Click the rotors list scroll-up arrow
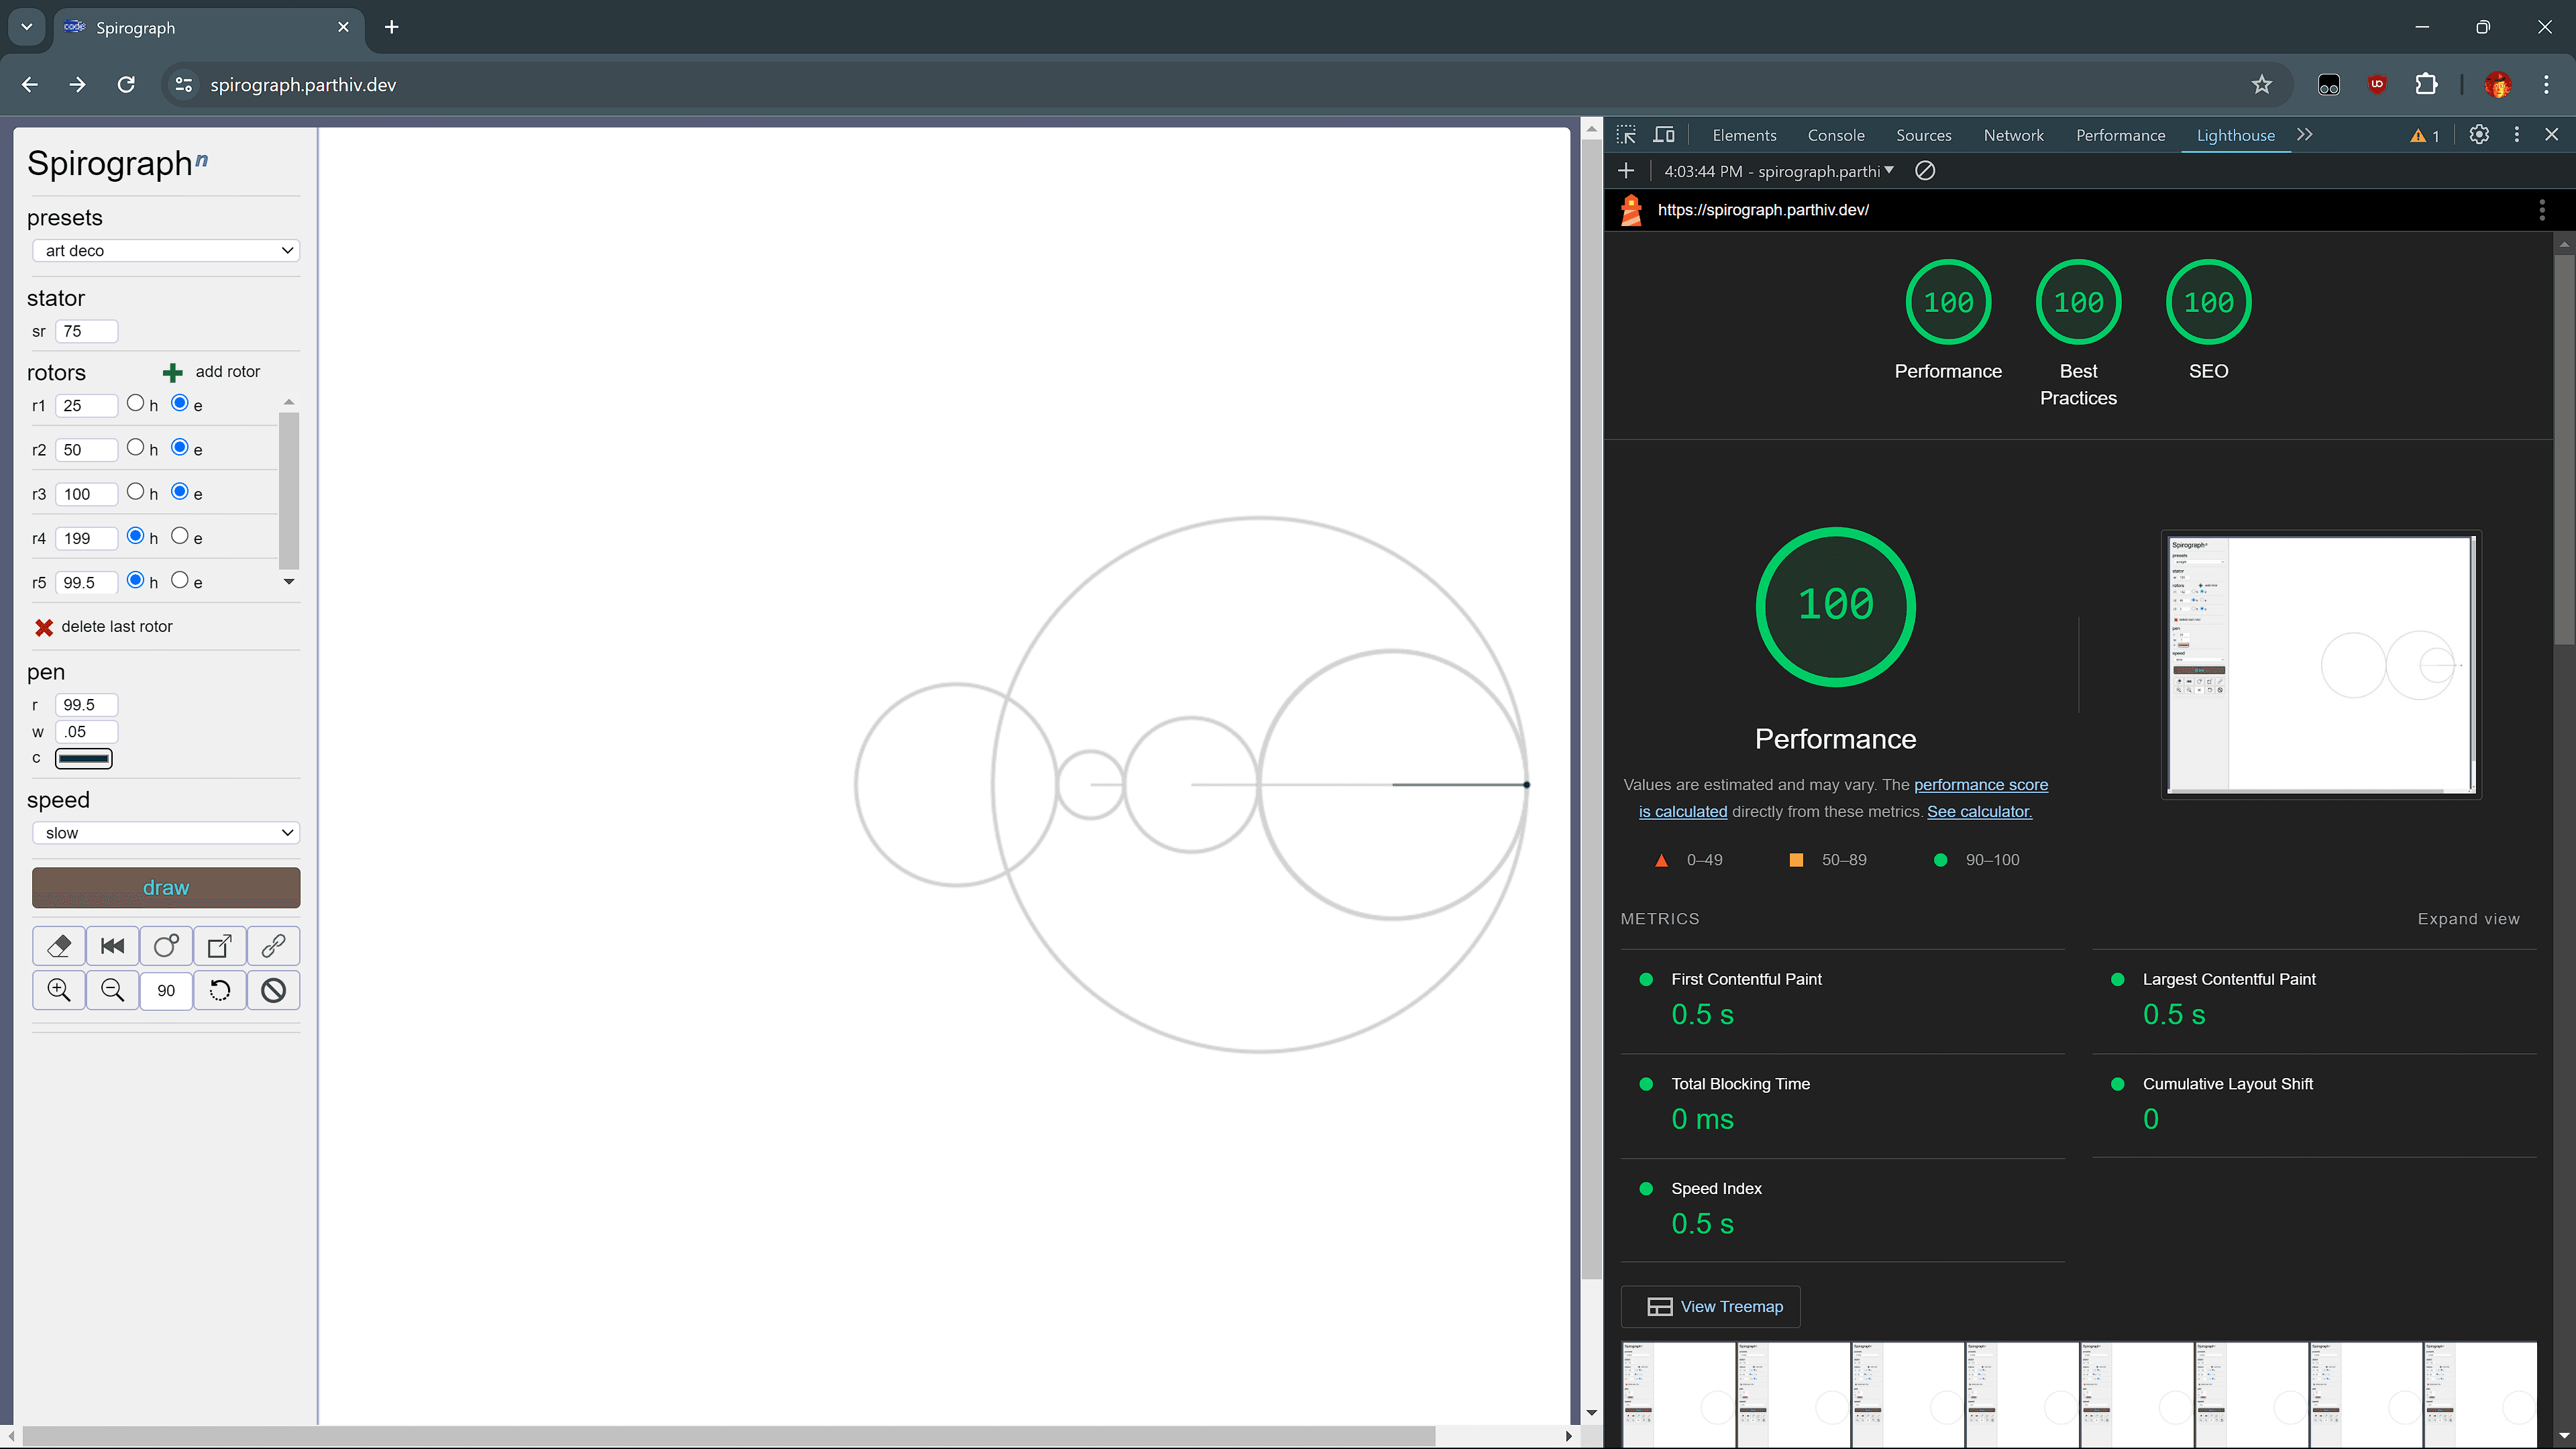The height and width of the screenshot is (1449, 2576). [x=289, y=402]
